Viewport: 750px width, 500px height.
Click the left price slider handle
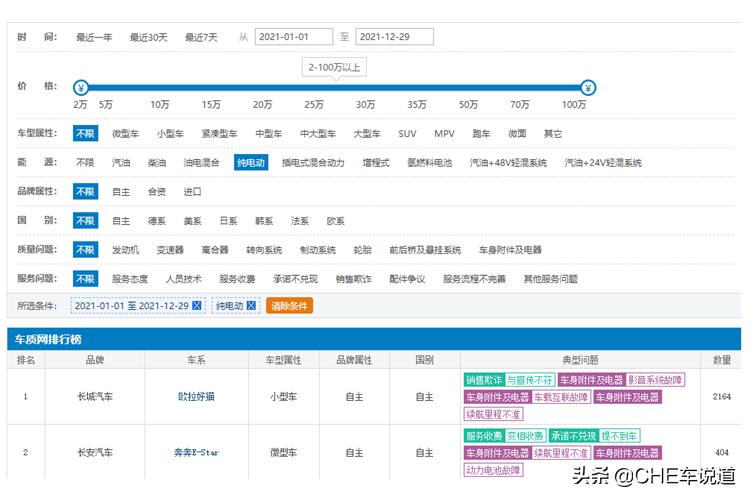click(81, 88)
